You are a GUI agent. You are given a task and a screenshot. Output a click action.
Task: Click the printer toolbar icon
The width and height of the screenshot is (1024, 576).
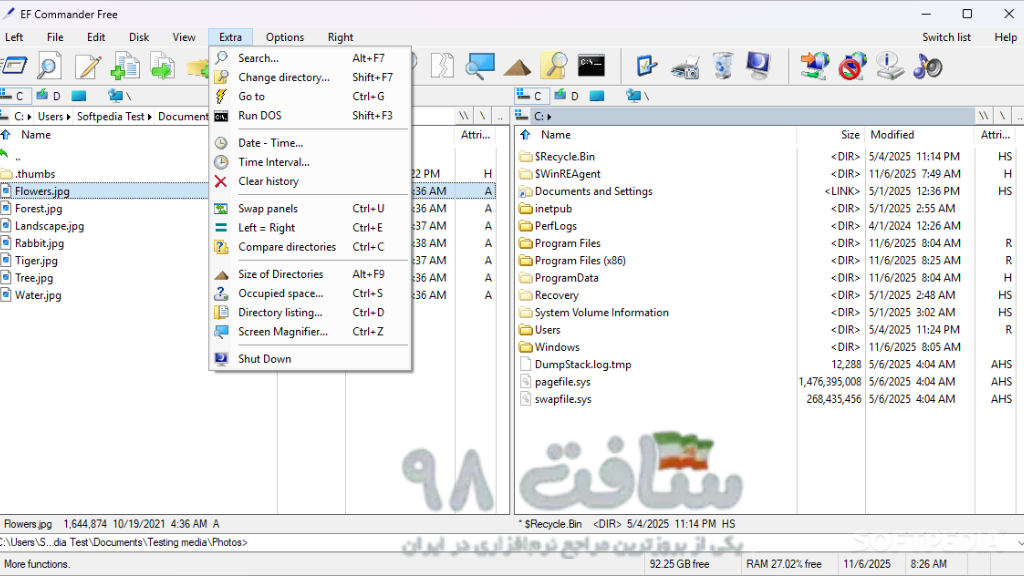(x=685, y=67)
